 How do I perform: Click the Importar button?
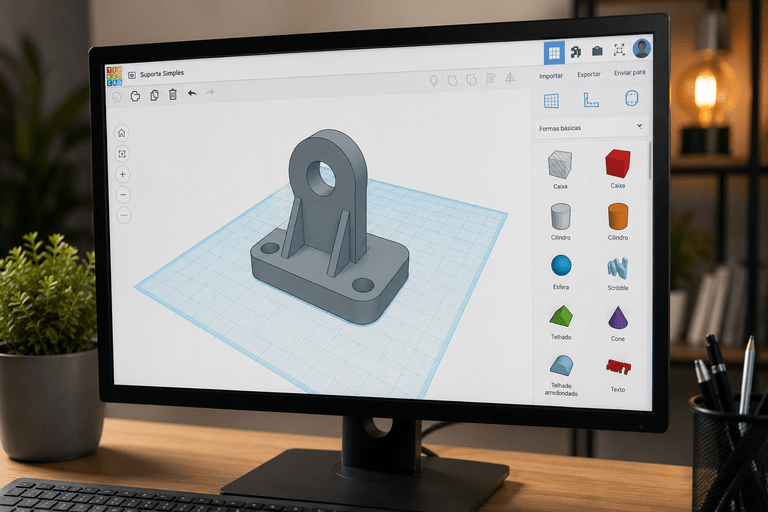tap(551, 76)
